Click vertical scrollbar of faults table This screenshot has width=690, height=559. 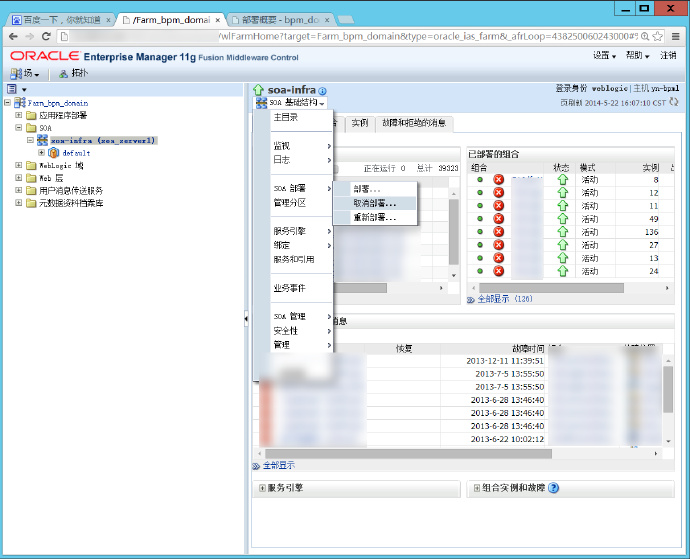tap(668, 389)
